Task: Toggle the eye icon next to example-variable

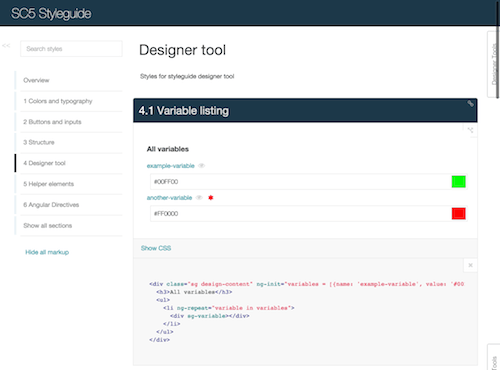Action: click(202, 166)
